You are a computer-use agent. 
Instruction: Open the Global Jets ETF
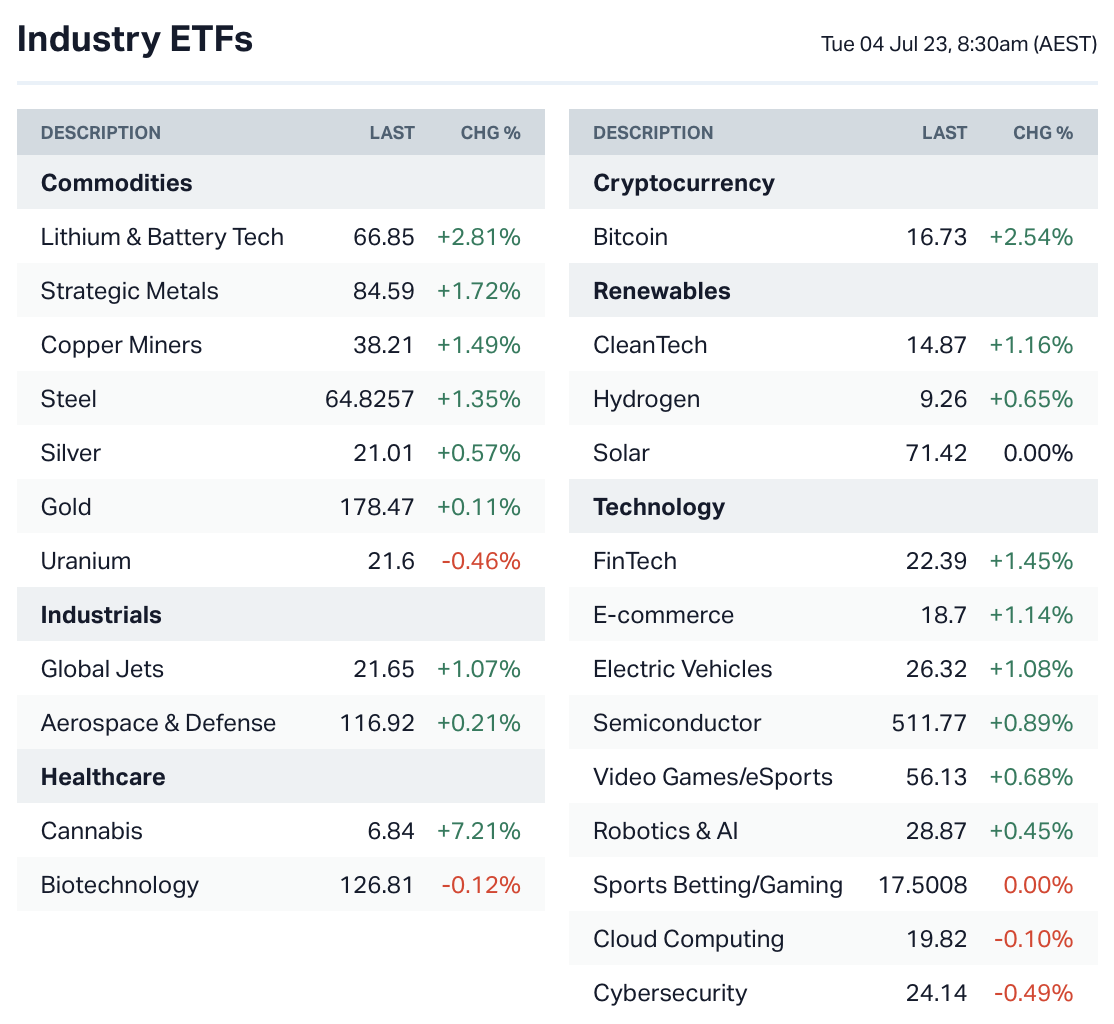[x=102, y=669]
